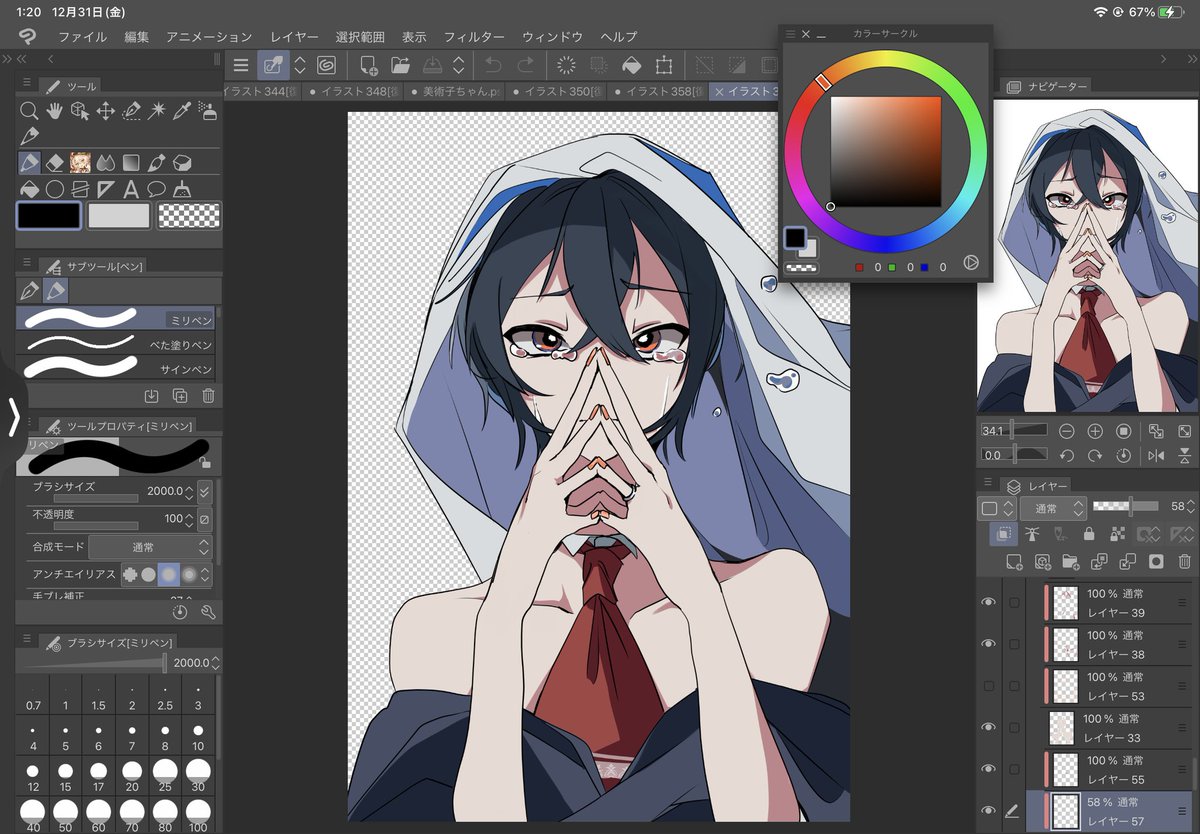Click the Fill bucket command bar icon
This screenshot has height=834, width=1200.
click(x=631, y=66)
